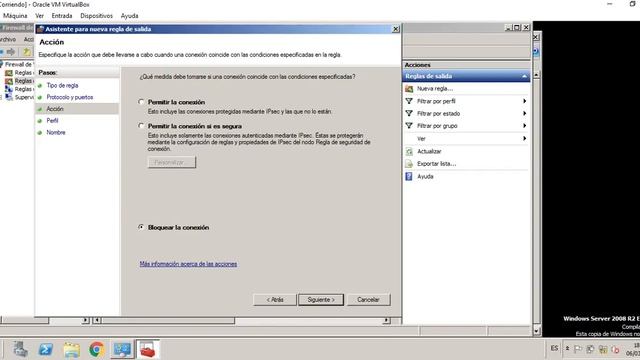Click the Actualizar action text
This screenshot has width=640, height=360.
pos(429,151)
